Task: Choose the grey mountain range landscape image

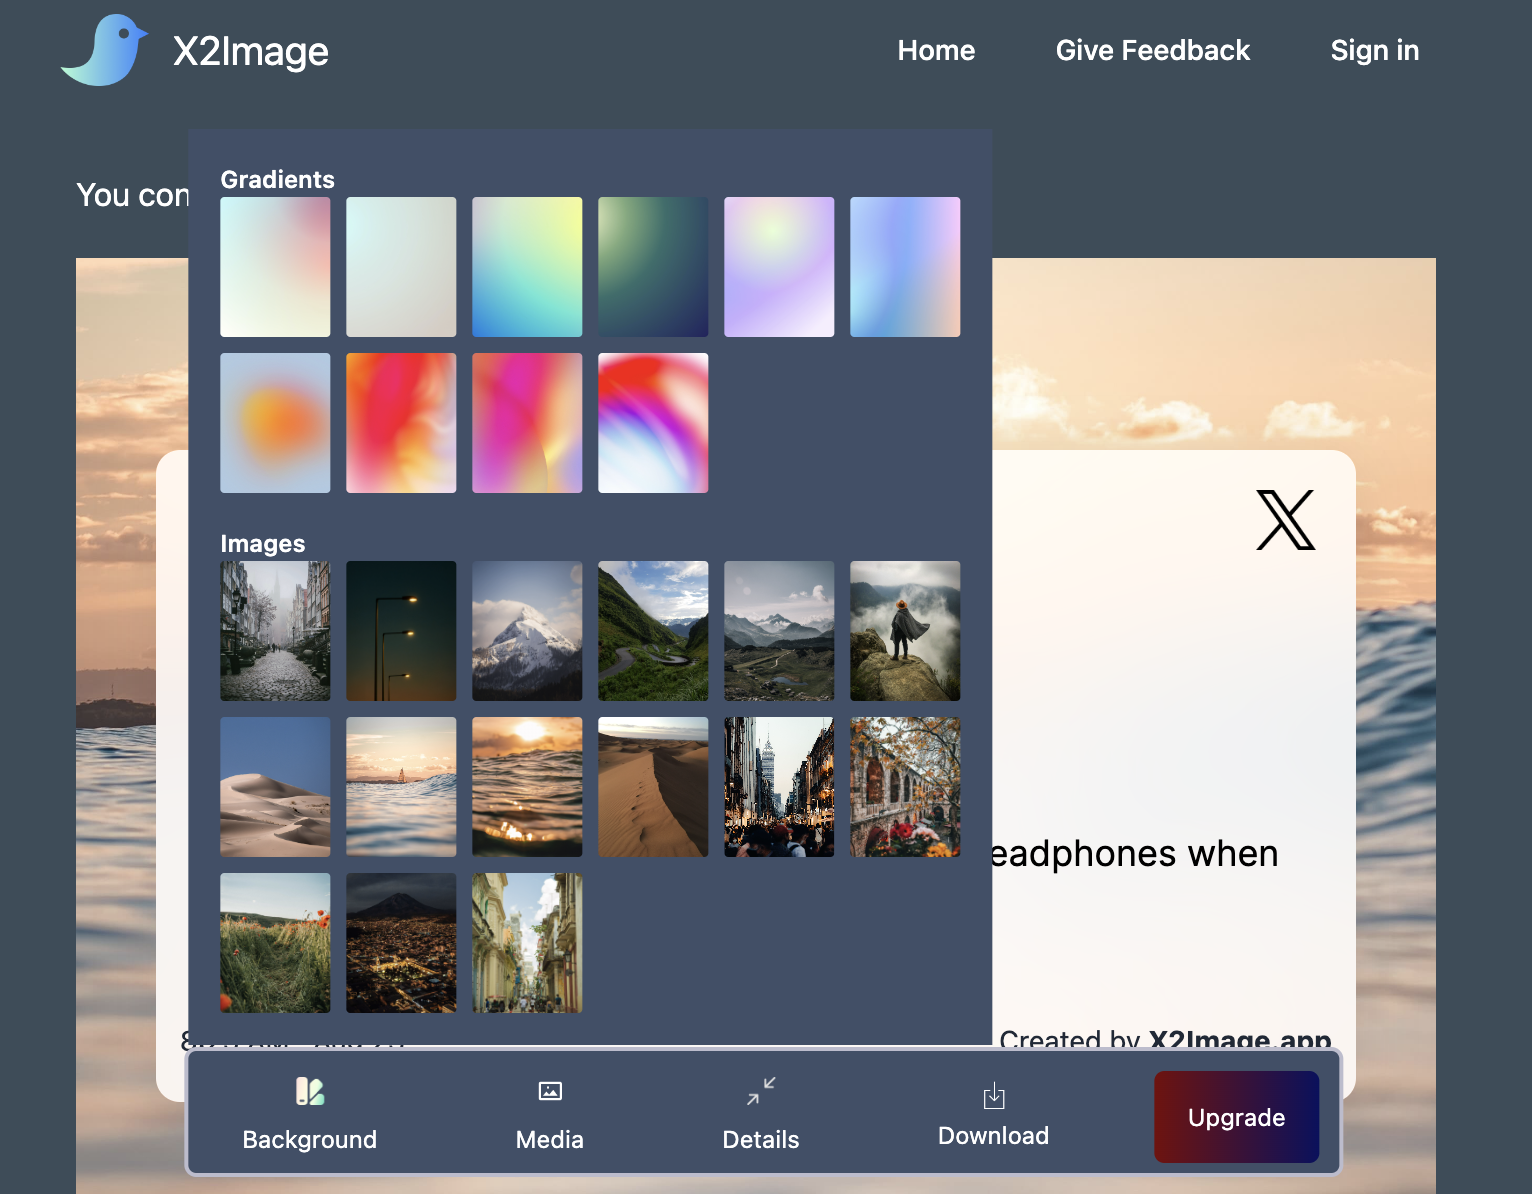Action: point(779,631)
